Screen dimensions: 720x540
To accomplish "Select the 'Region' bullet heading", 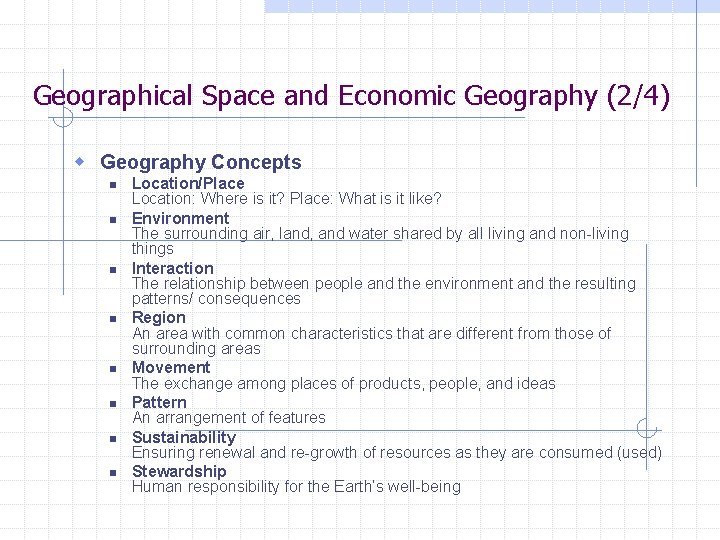I will tap(159, 318).
